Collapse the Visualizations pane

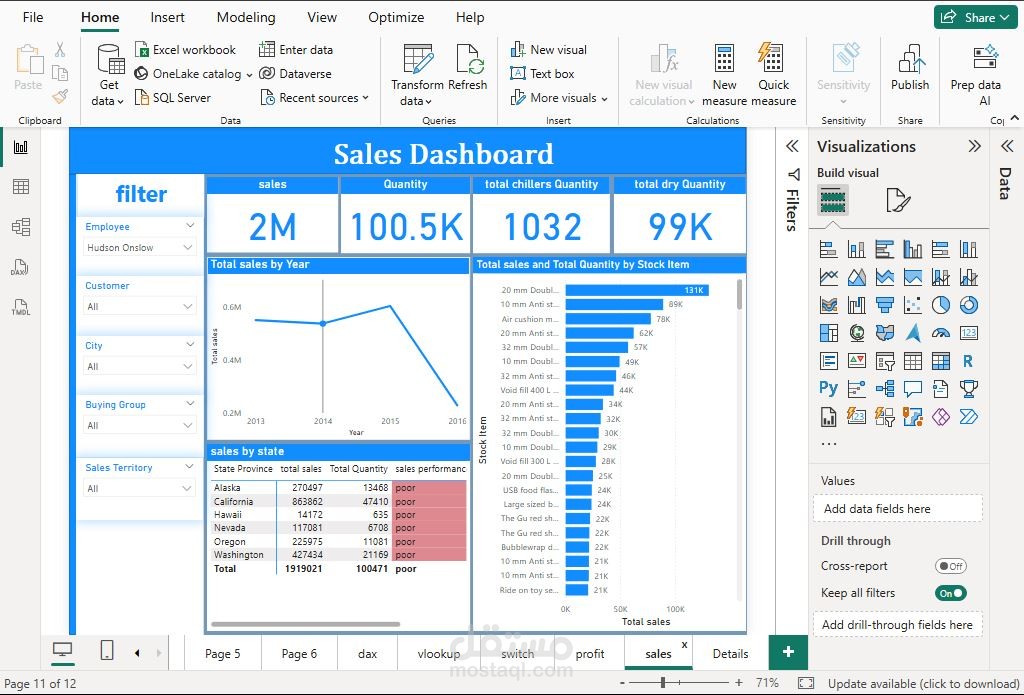coord(974,146)
